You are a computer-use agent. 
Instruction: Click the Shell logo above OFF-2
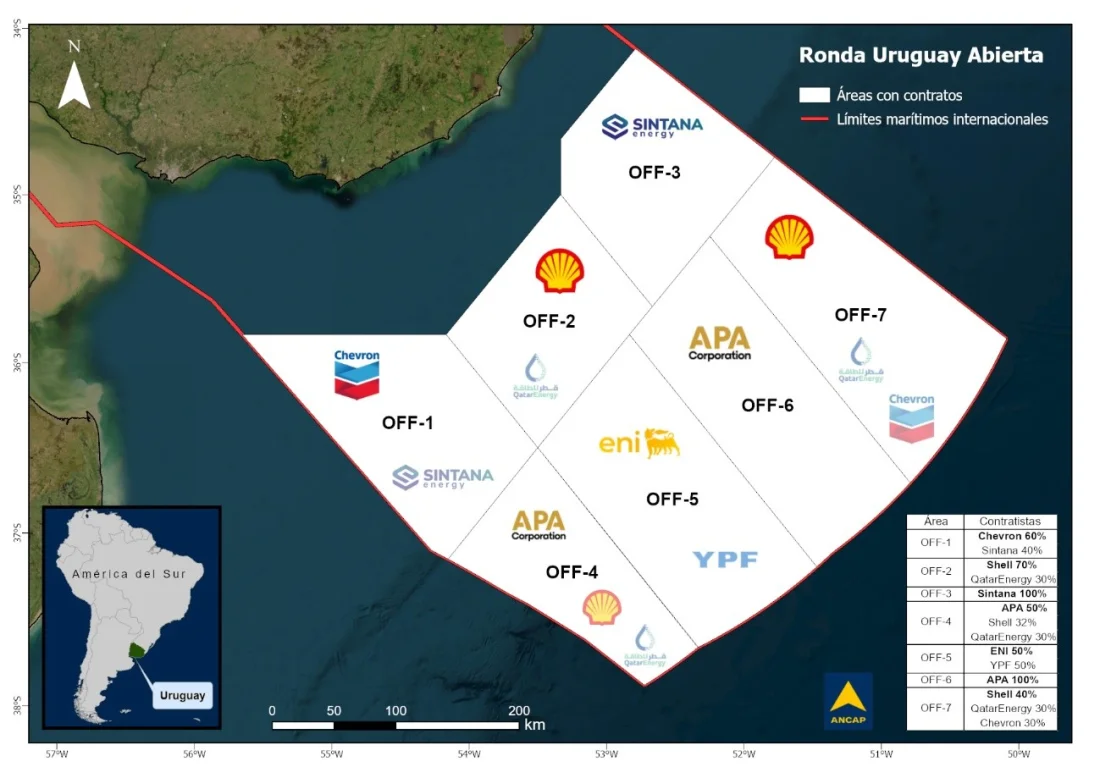pos(559,271)
